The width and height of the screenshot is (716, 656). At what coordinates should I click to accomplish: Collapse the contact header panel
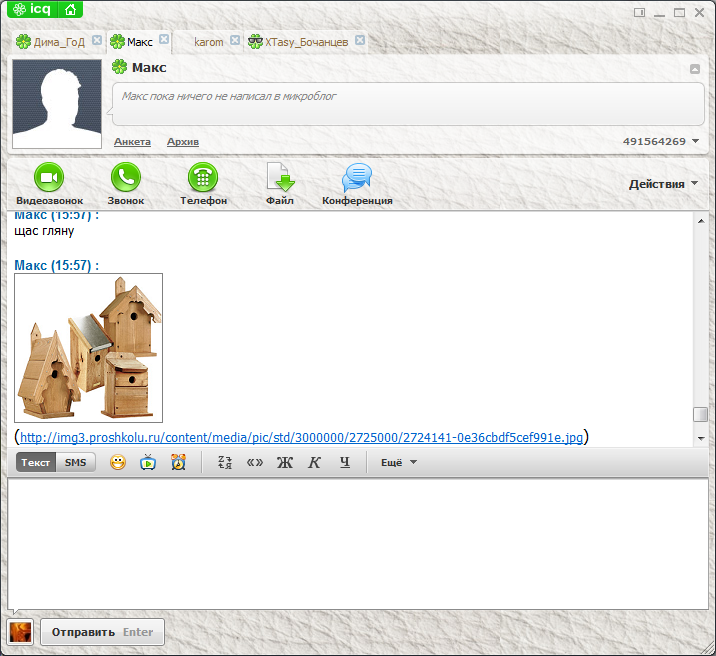click(x=695, y=69)
